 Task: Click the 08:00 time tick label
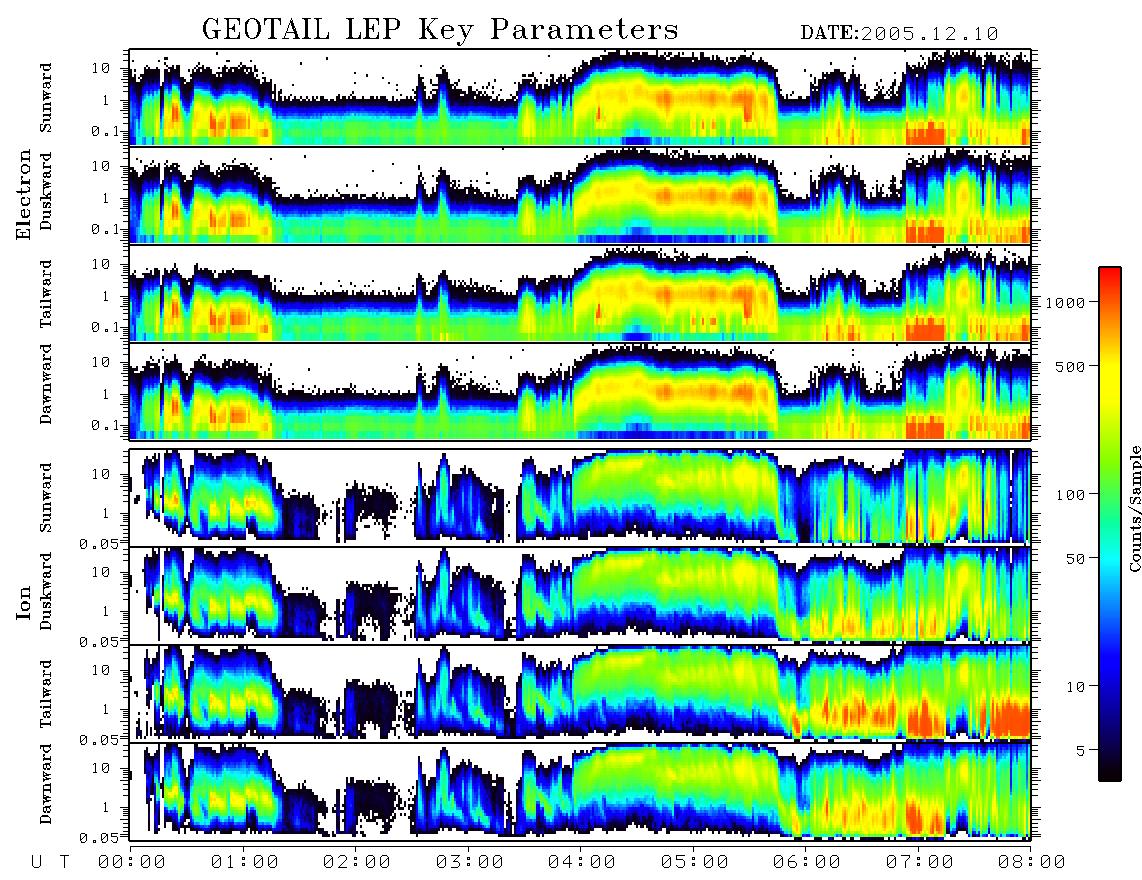(1031, 863)
